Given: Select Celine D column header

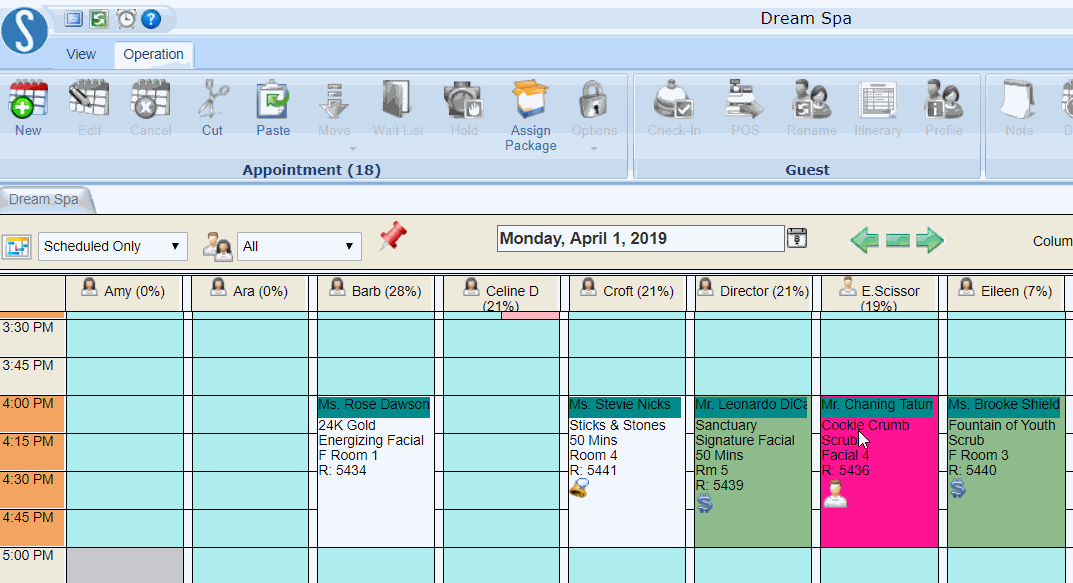Looking at the screenshot, I should coord(502,294).
